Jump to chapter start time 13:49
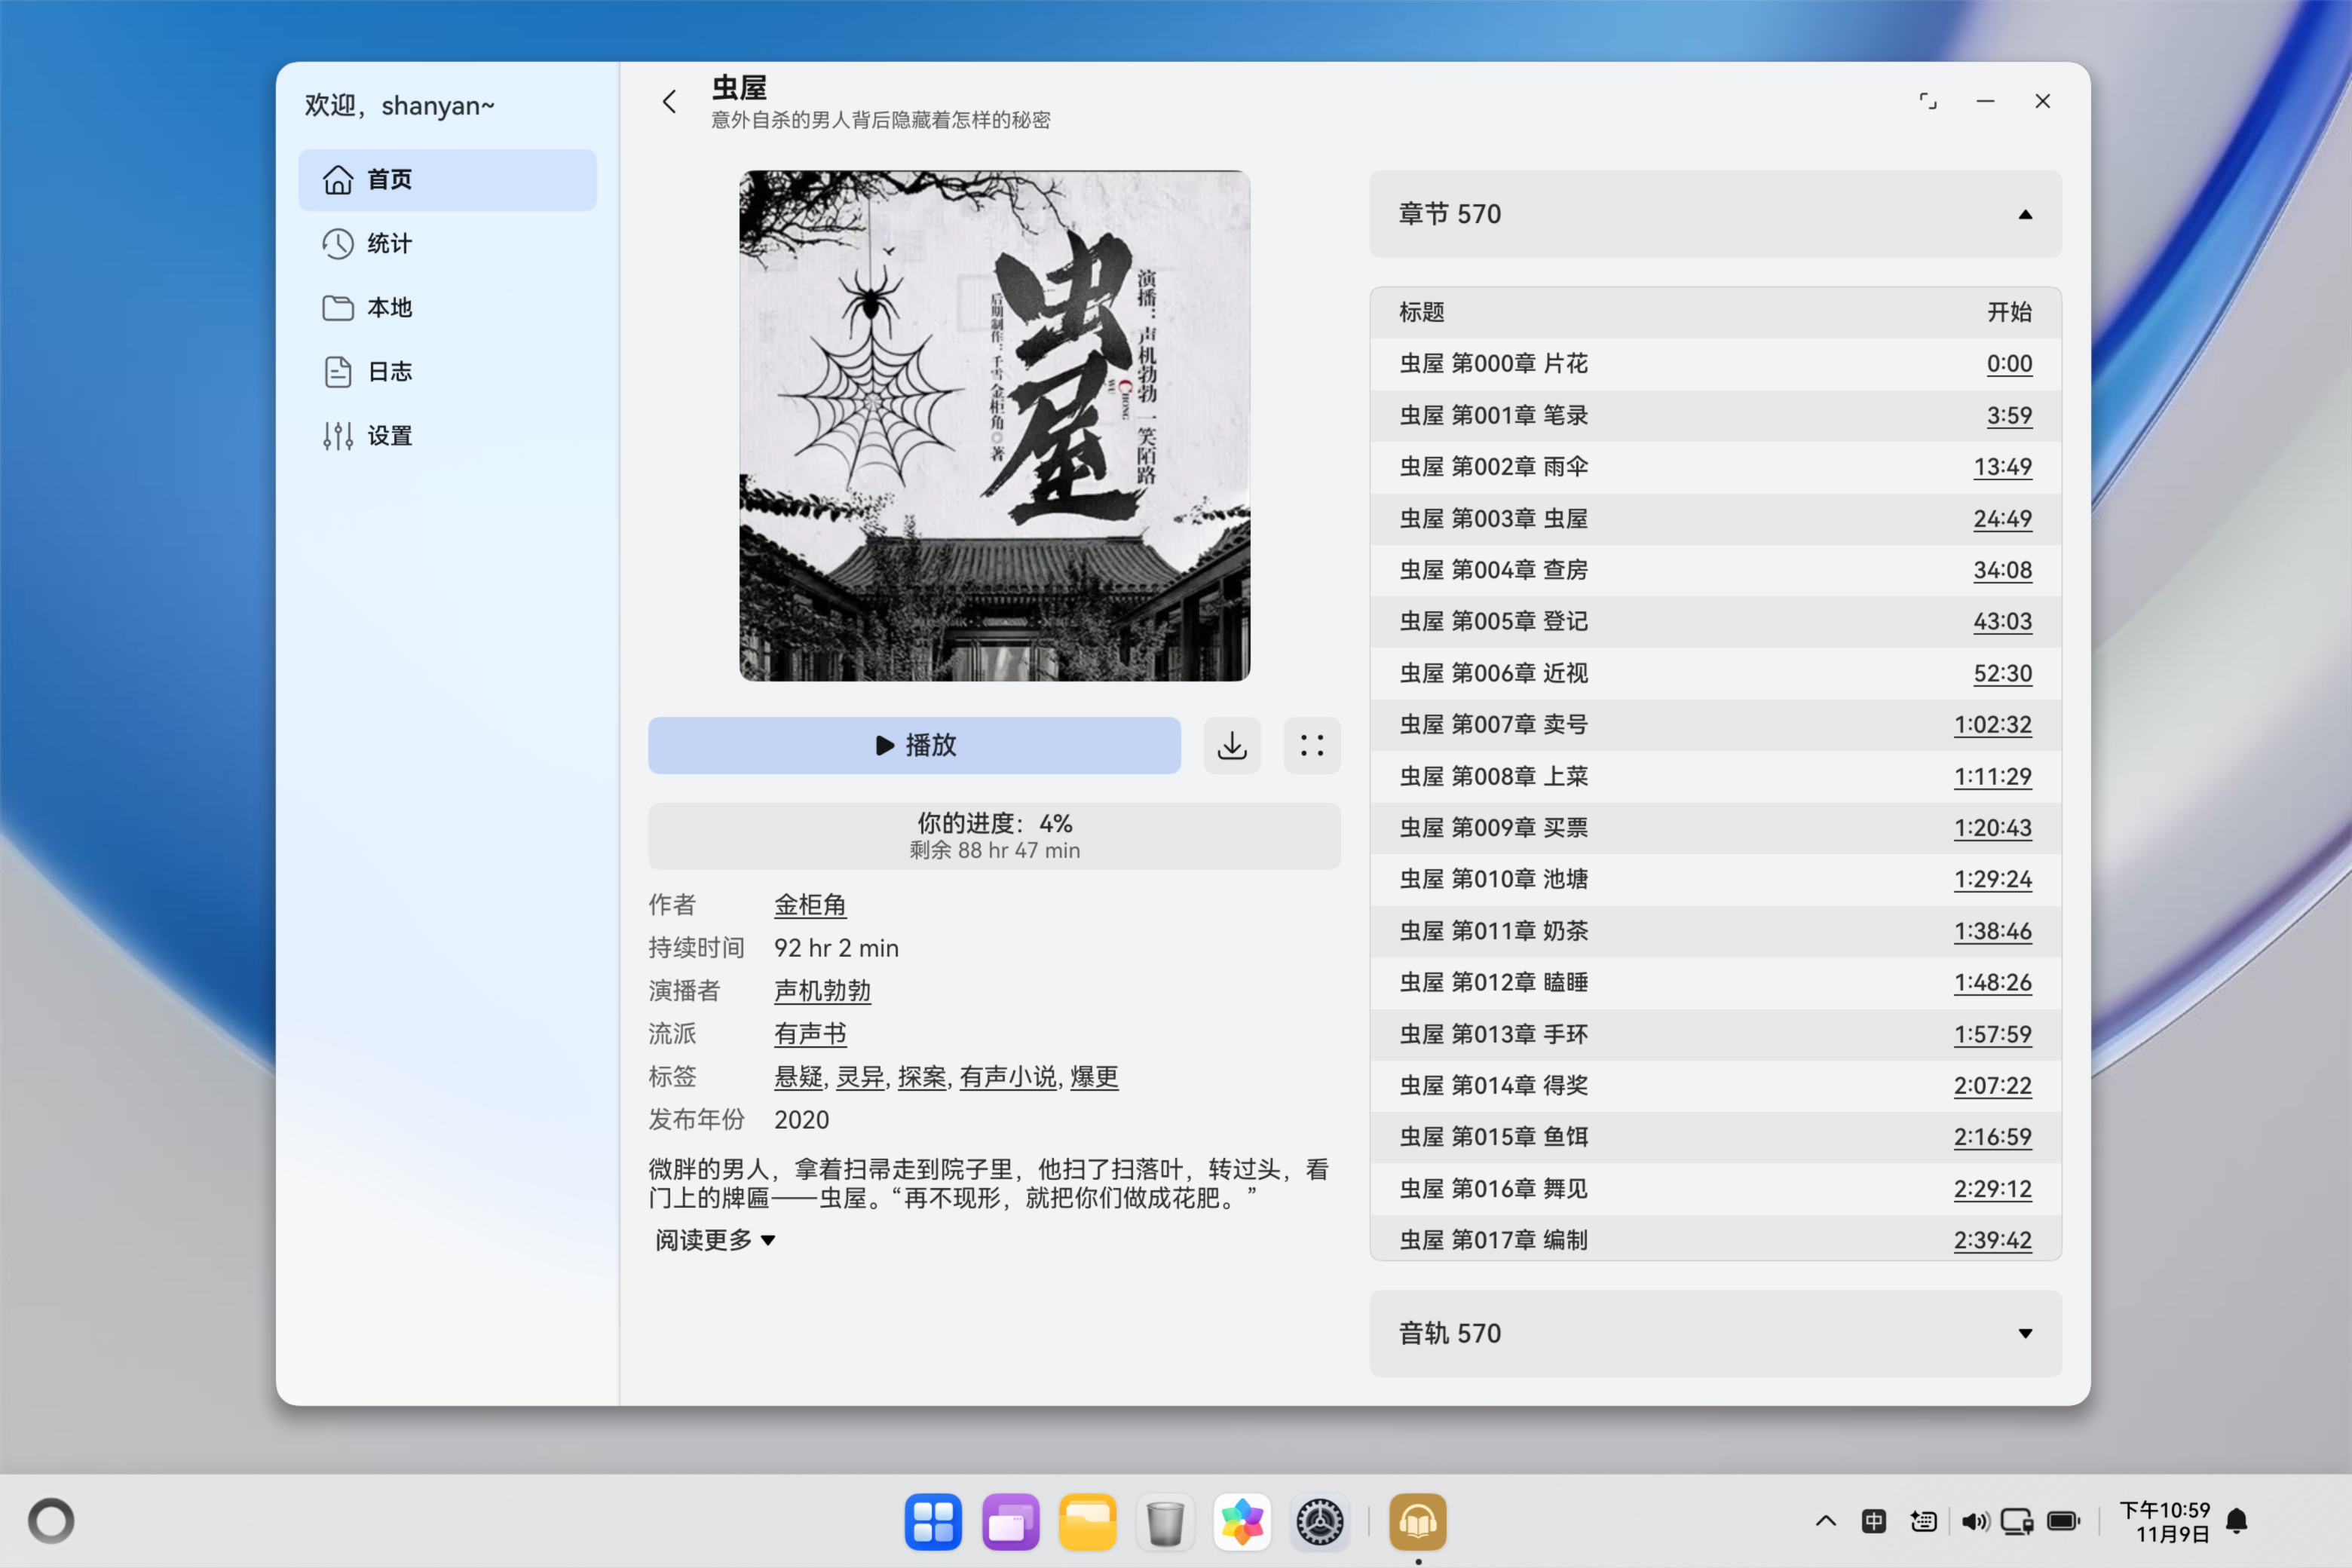This screenshot has height=1568, width=2352. tap(2002, 467)
